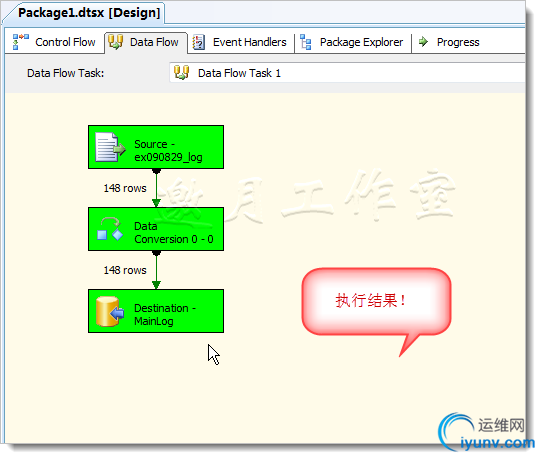
Task: Click the Package Explorer tree icon
Action: coord(306,42)
